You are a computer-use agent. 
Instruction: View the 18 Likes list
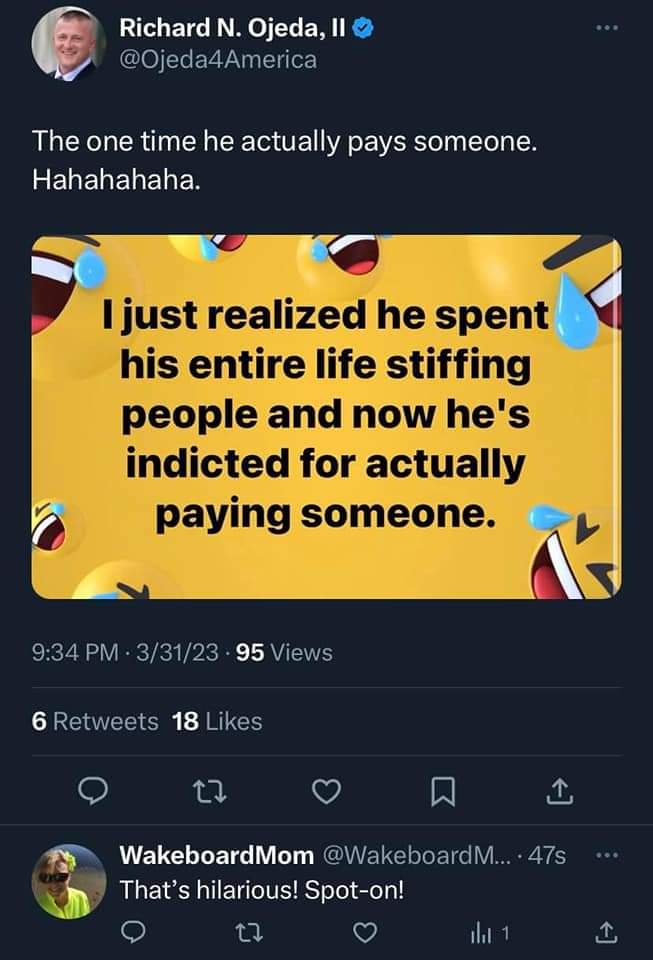tap(217, 721)
